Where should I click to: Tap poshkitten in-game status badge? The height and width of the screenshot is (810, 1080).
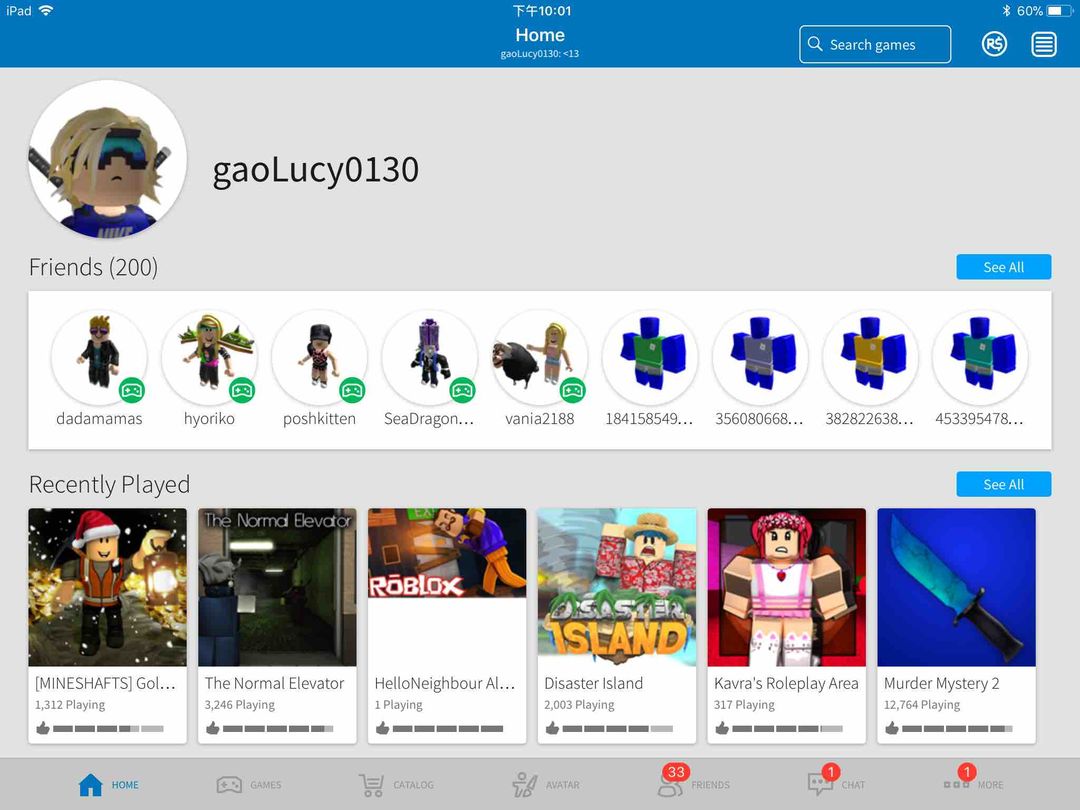click(352, 391)
